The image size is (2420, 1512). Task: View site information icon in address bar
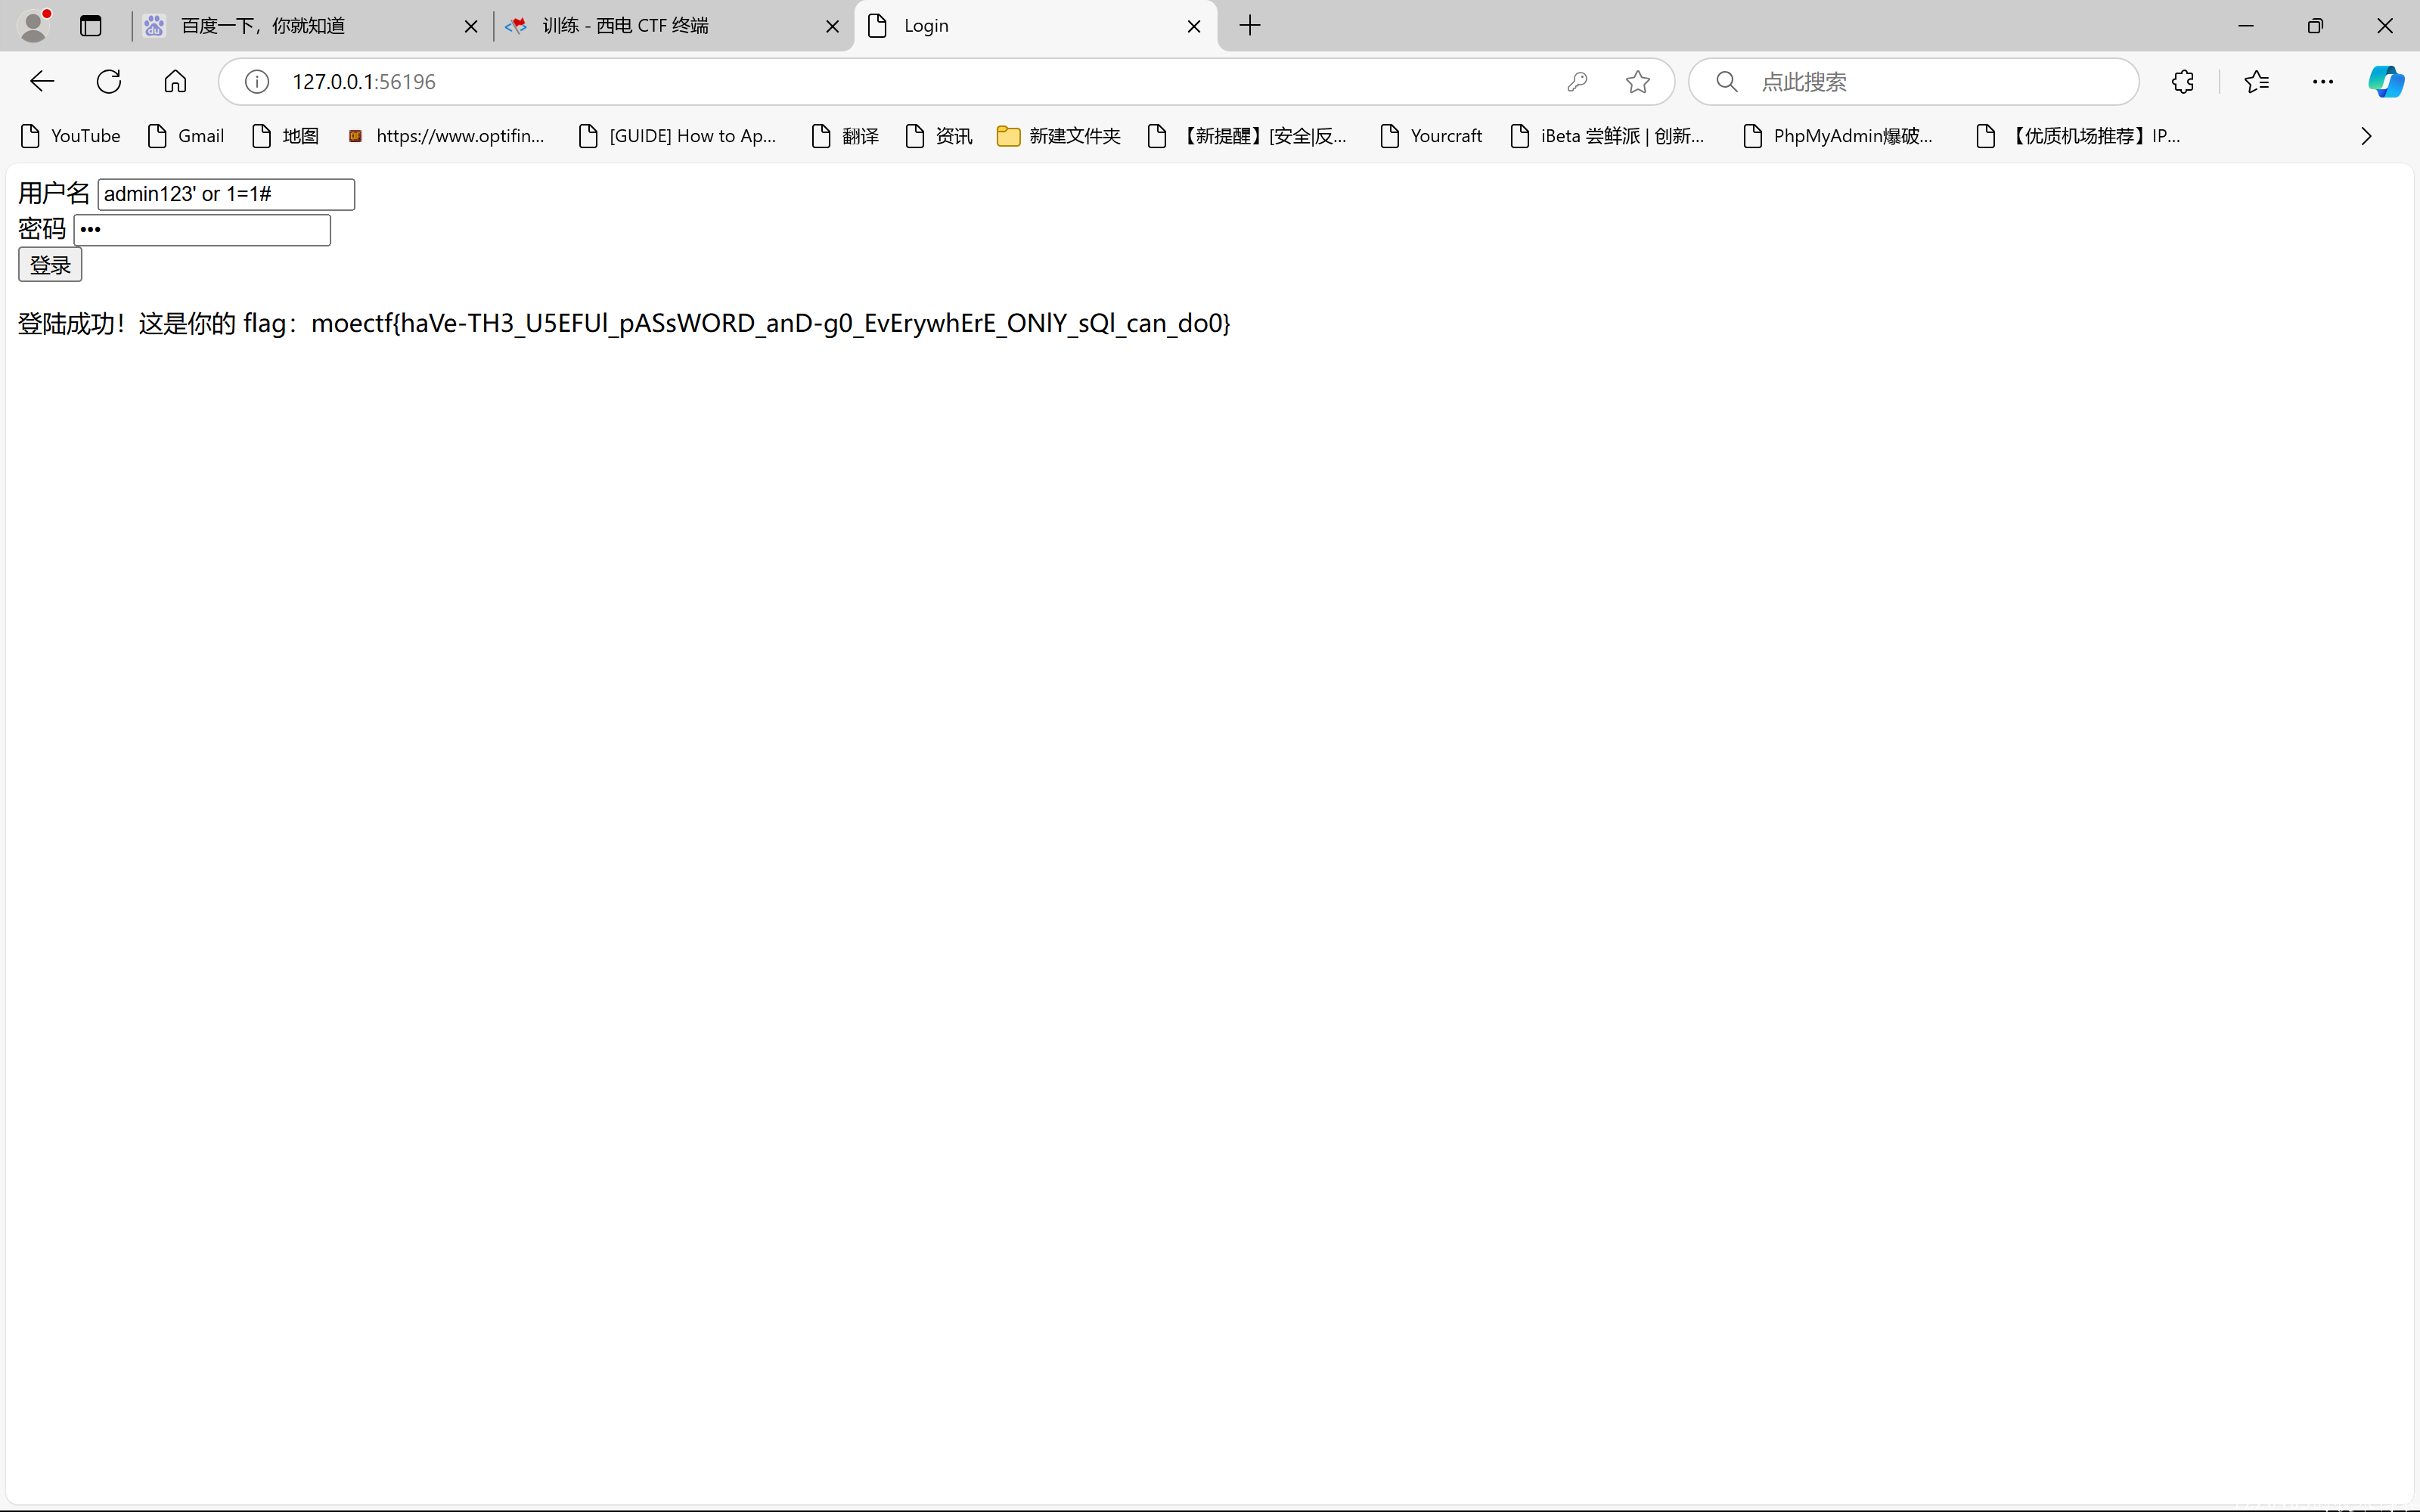point(257,82)
